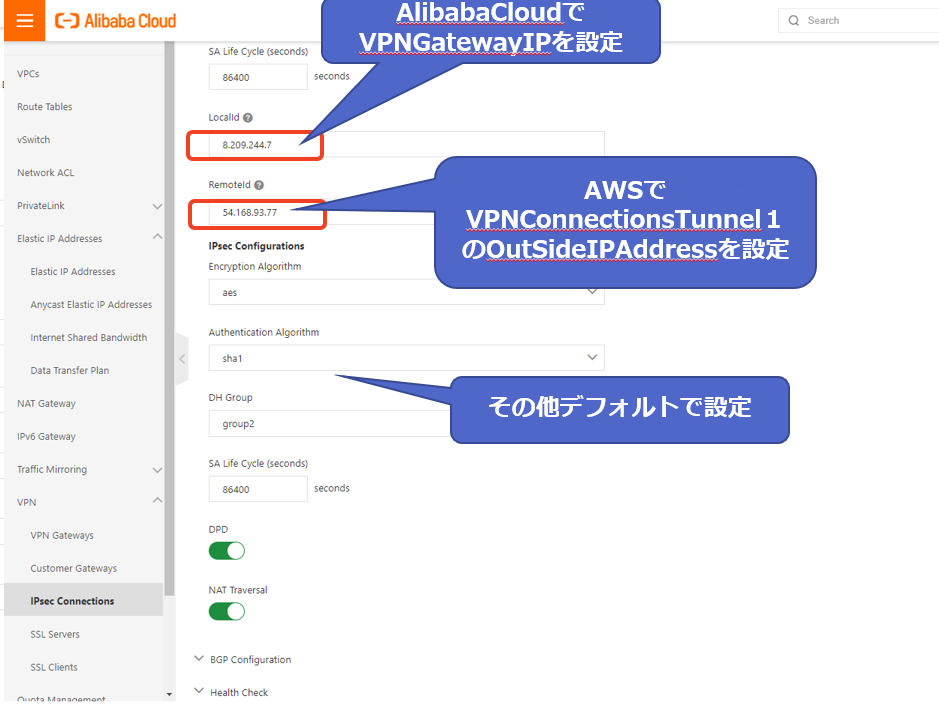Go to NAT Gateway page
939x709 pixels.
click(x=46, y=404)
